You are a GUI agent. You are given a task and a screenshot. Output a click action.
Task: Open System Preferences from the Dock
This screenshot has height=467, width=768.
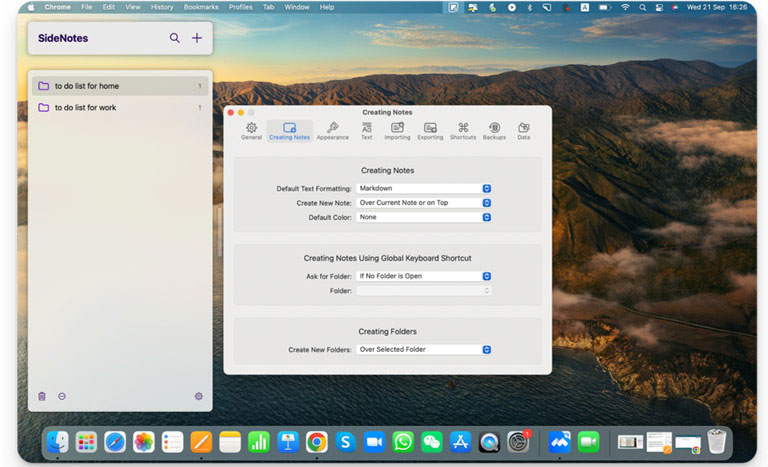(518, 442)
